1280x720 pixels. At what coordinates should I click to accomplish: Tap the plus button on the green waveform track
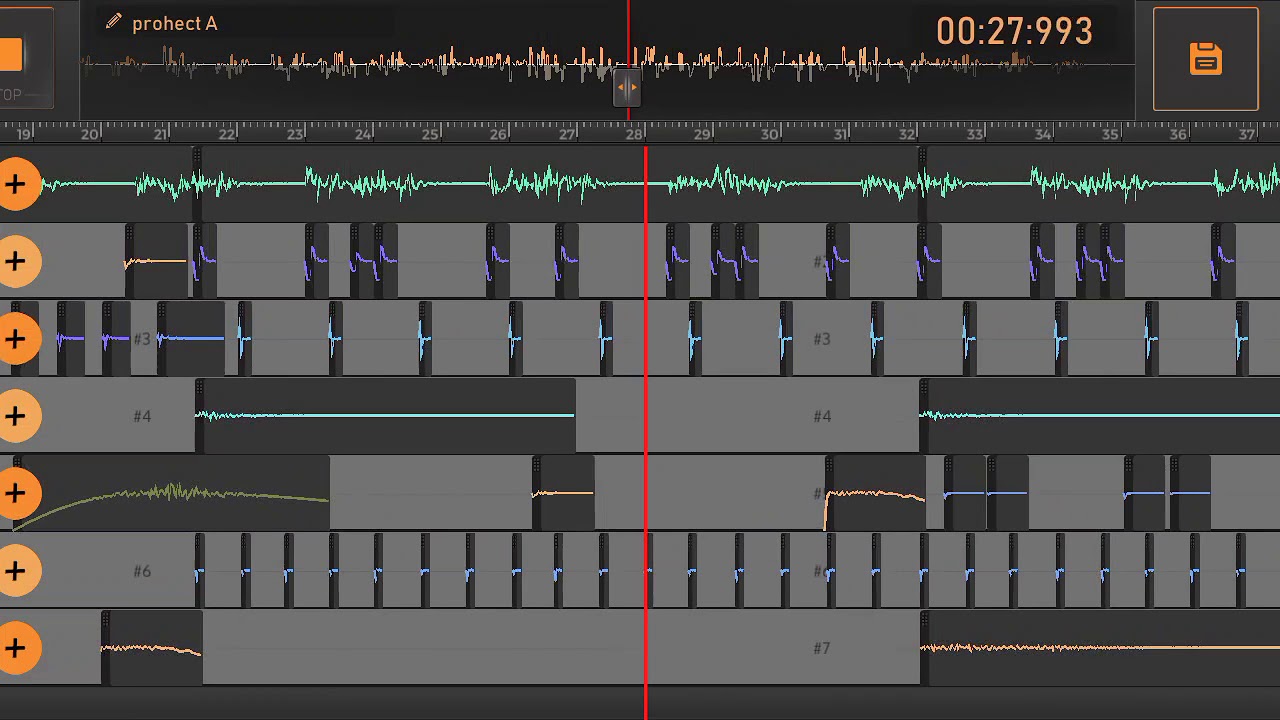pyautogui.click(x=14, y=184)
